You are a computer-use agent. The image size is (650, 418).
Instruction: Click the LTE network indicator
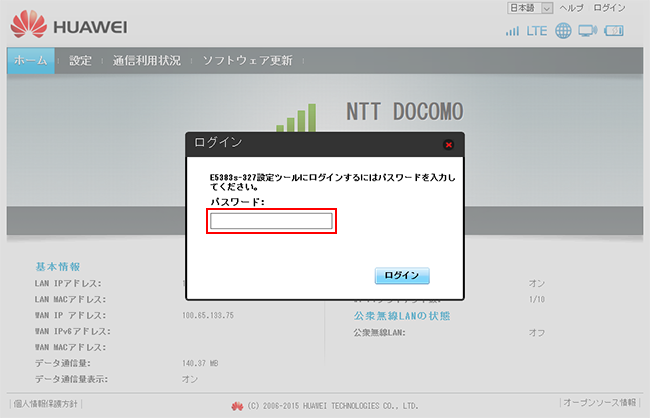coord(537,31)
